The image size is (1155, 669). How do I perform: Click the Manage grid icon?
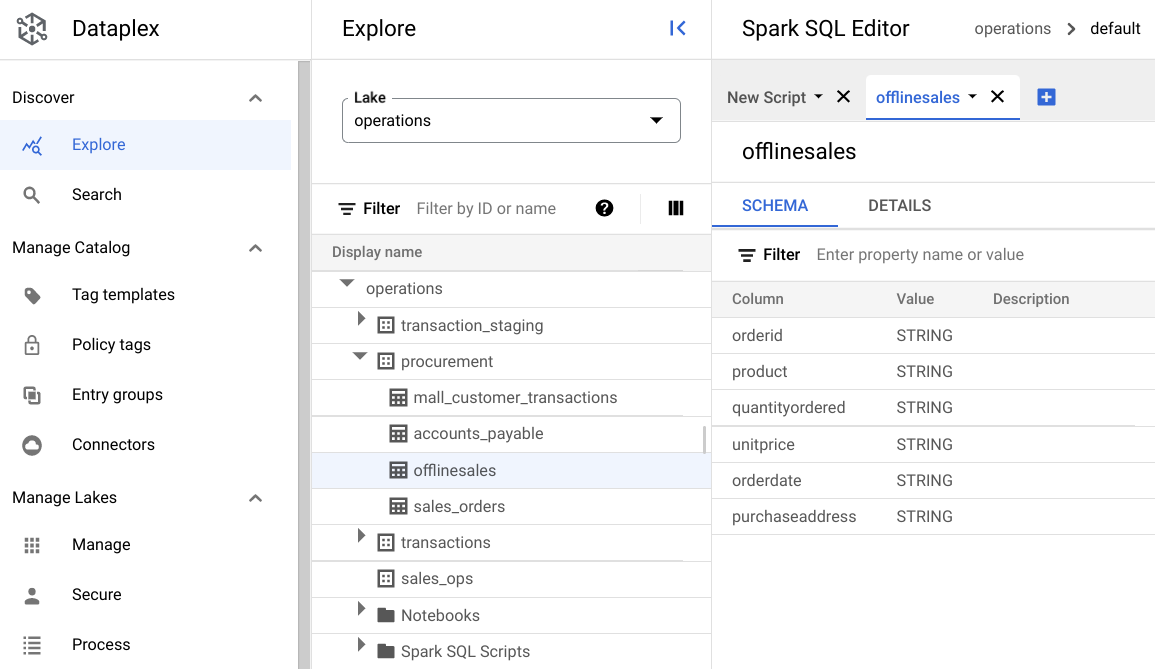tap(32, 545)
